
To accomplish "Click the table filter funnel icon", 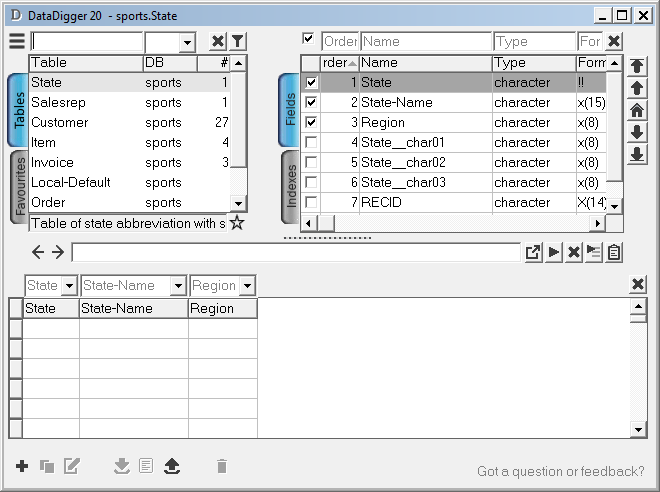I will point(237,41).
